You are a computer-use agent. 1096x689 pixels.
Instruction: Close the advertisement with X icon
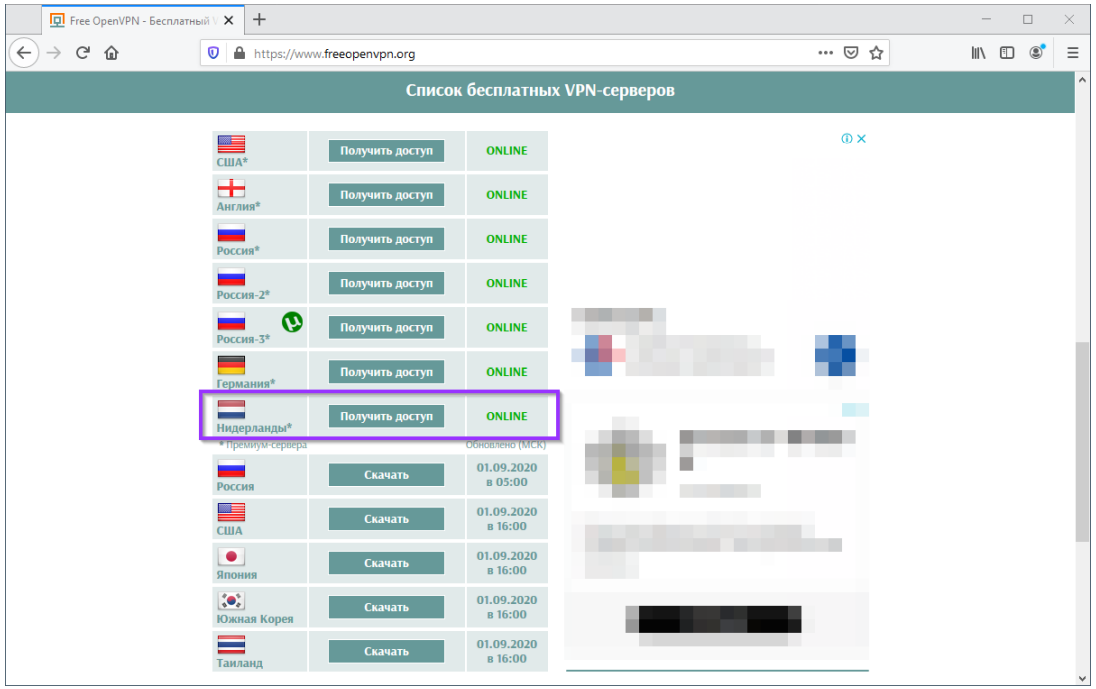(861, 139)
